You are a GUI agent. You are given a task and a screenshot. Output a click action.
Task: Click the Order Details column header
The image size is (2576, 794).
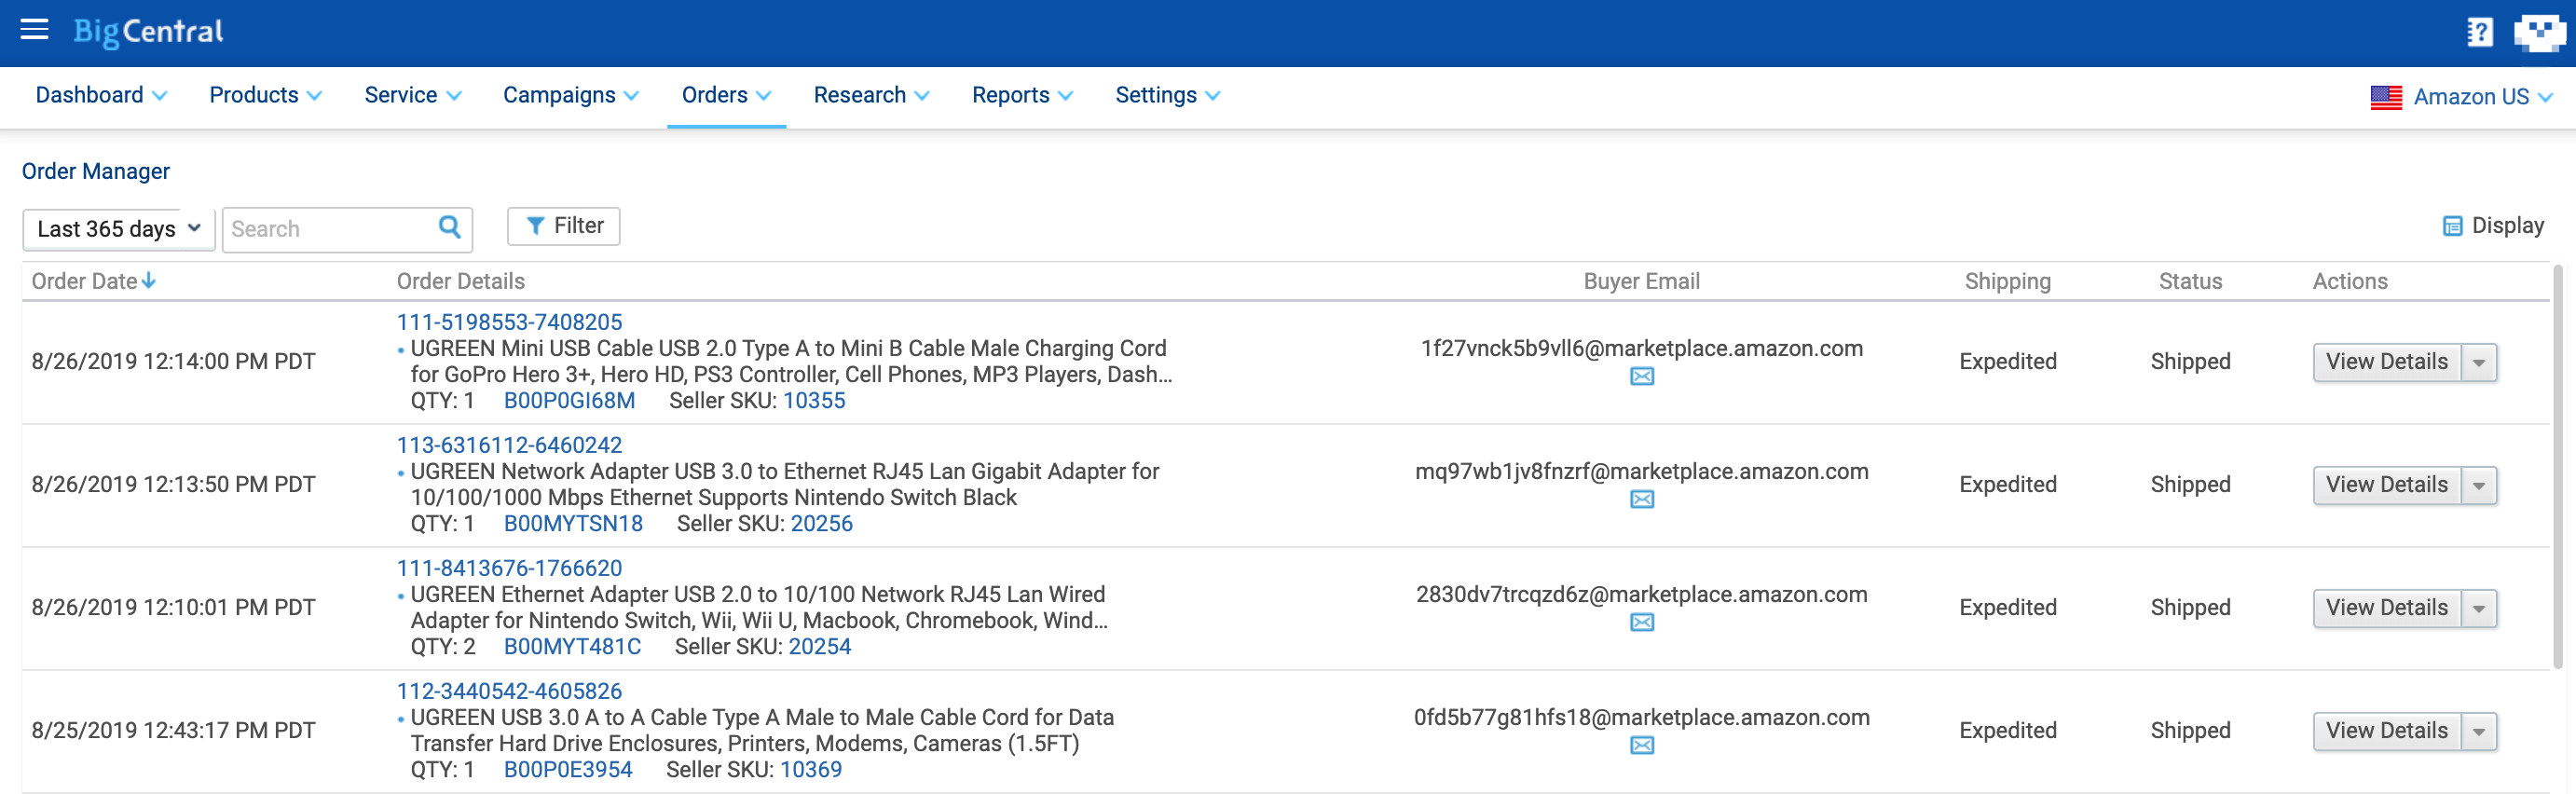[461, 281]
